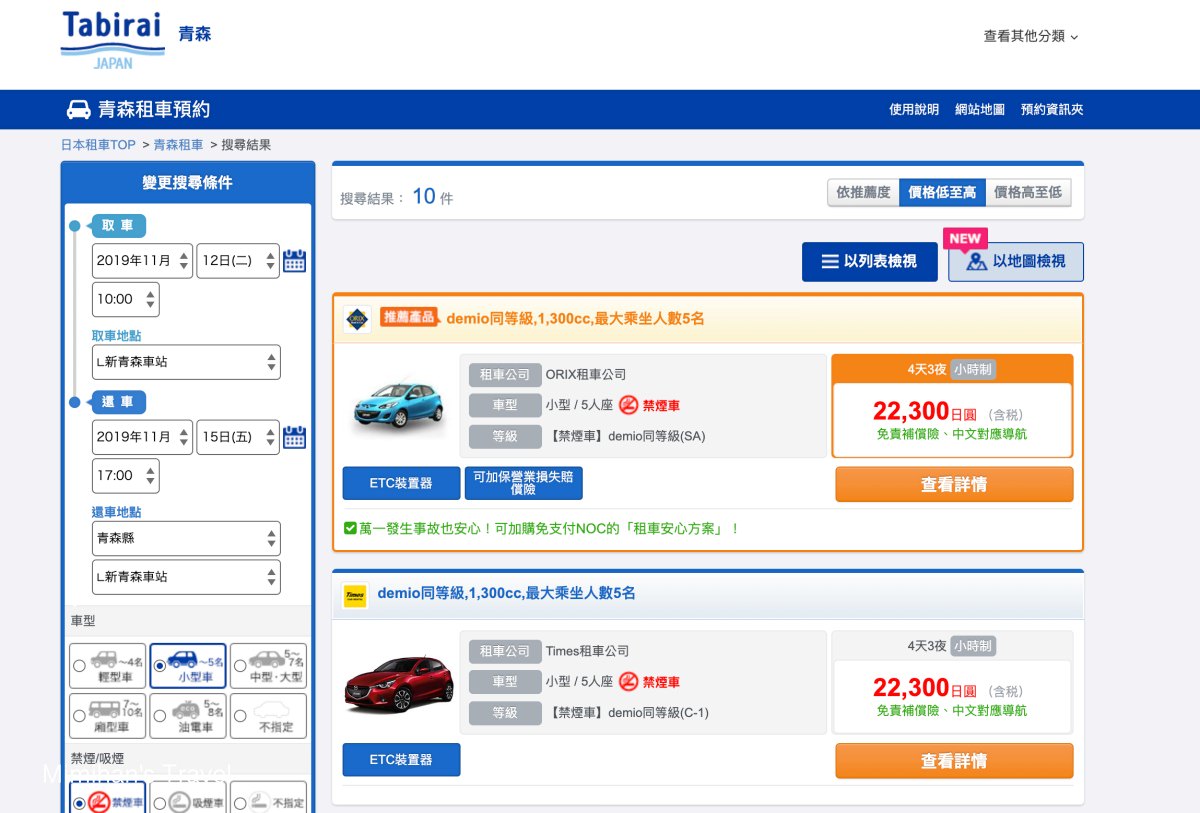Open the 網站地圖 link
The height and width of the screenshot is (813, 1200).
click(980, 110)
